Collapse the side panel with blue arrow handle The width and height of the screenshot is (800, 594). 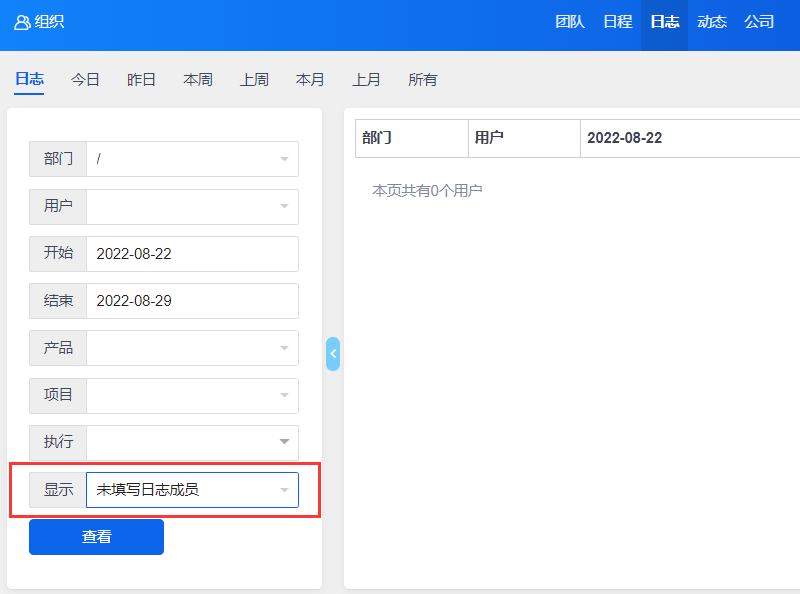pos(333,354)
